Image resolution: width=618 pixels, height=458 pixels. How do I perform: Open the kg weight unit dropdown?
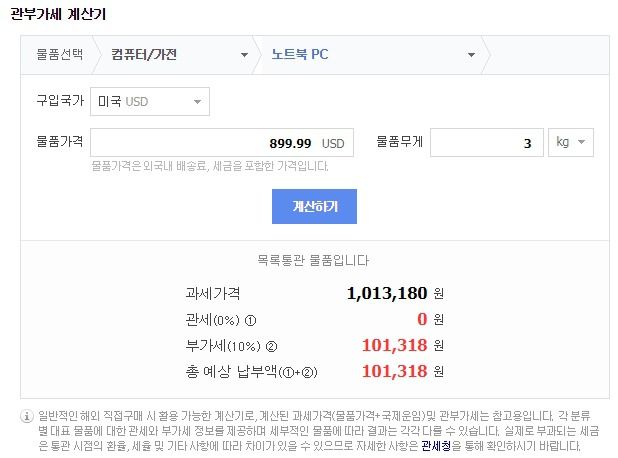coord(570,142)
